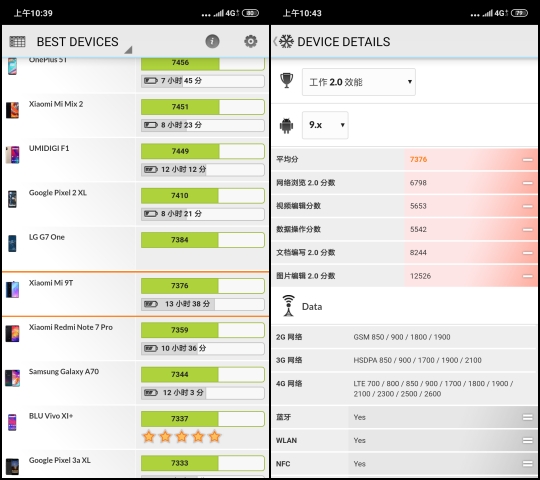Image resolution: width=540 pixels, height=480 pixels.
Task: Select the Samsung Galaxy A70 name
Action: (64, 372)
